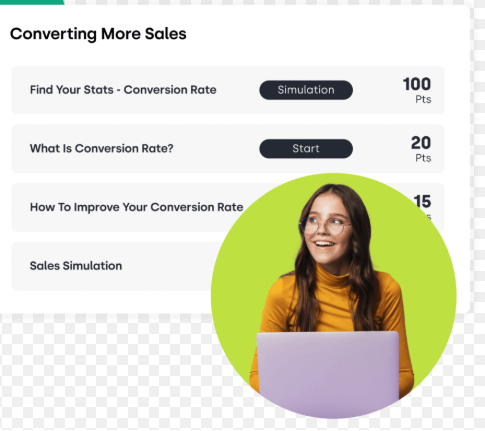The width and height of the screenshot is (485, 431).
Task: Click the Start button for What Is Conversion Rate
Action: [306, 149]
